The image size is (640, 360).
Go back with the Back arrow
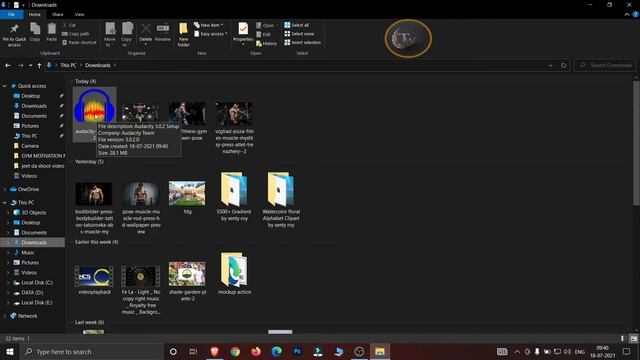(x=8, y=65)
